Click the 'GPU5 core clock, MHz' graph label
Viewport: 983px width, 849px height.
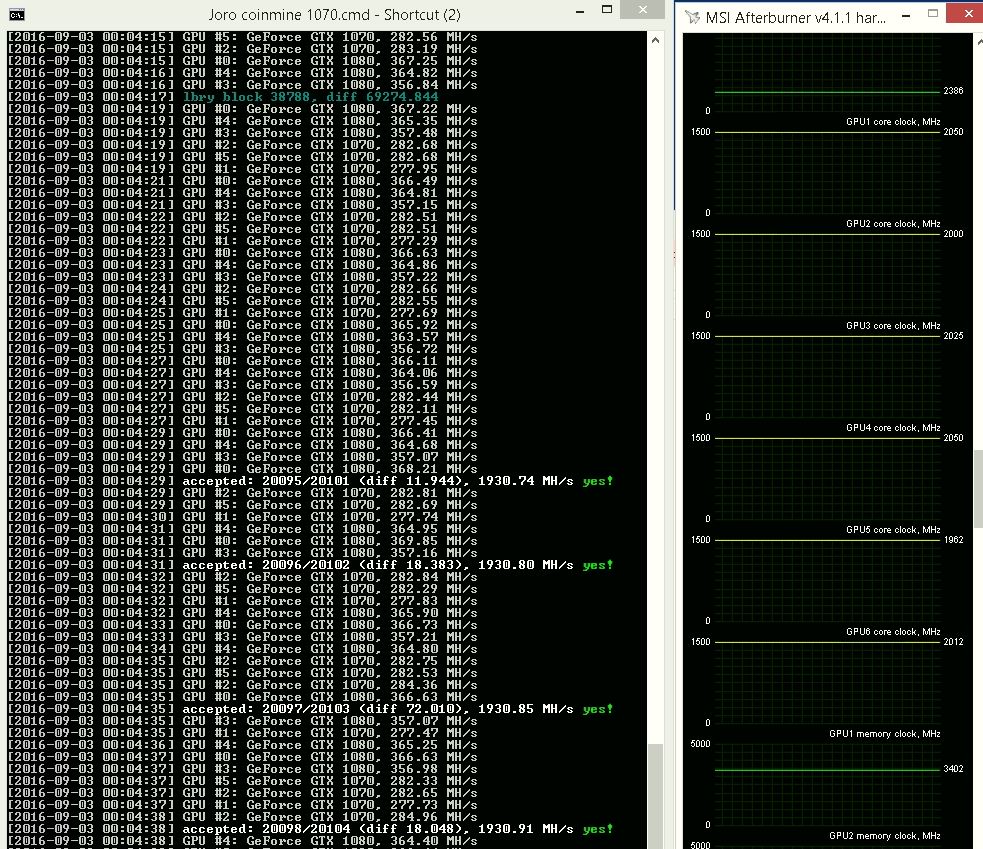tap(893, 530)
